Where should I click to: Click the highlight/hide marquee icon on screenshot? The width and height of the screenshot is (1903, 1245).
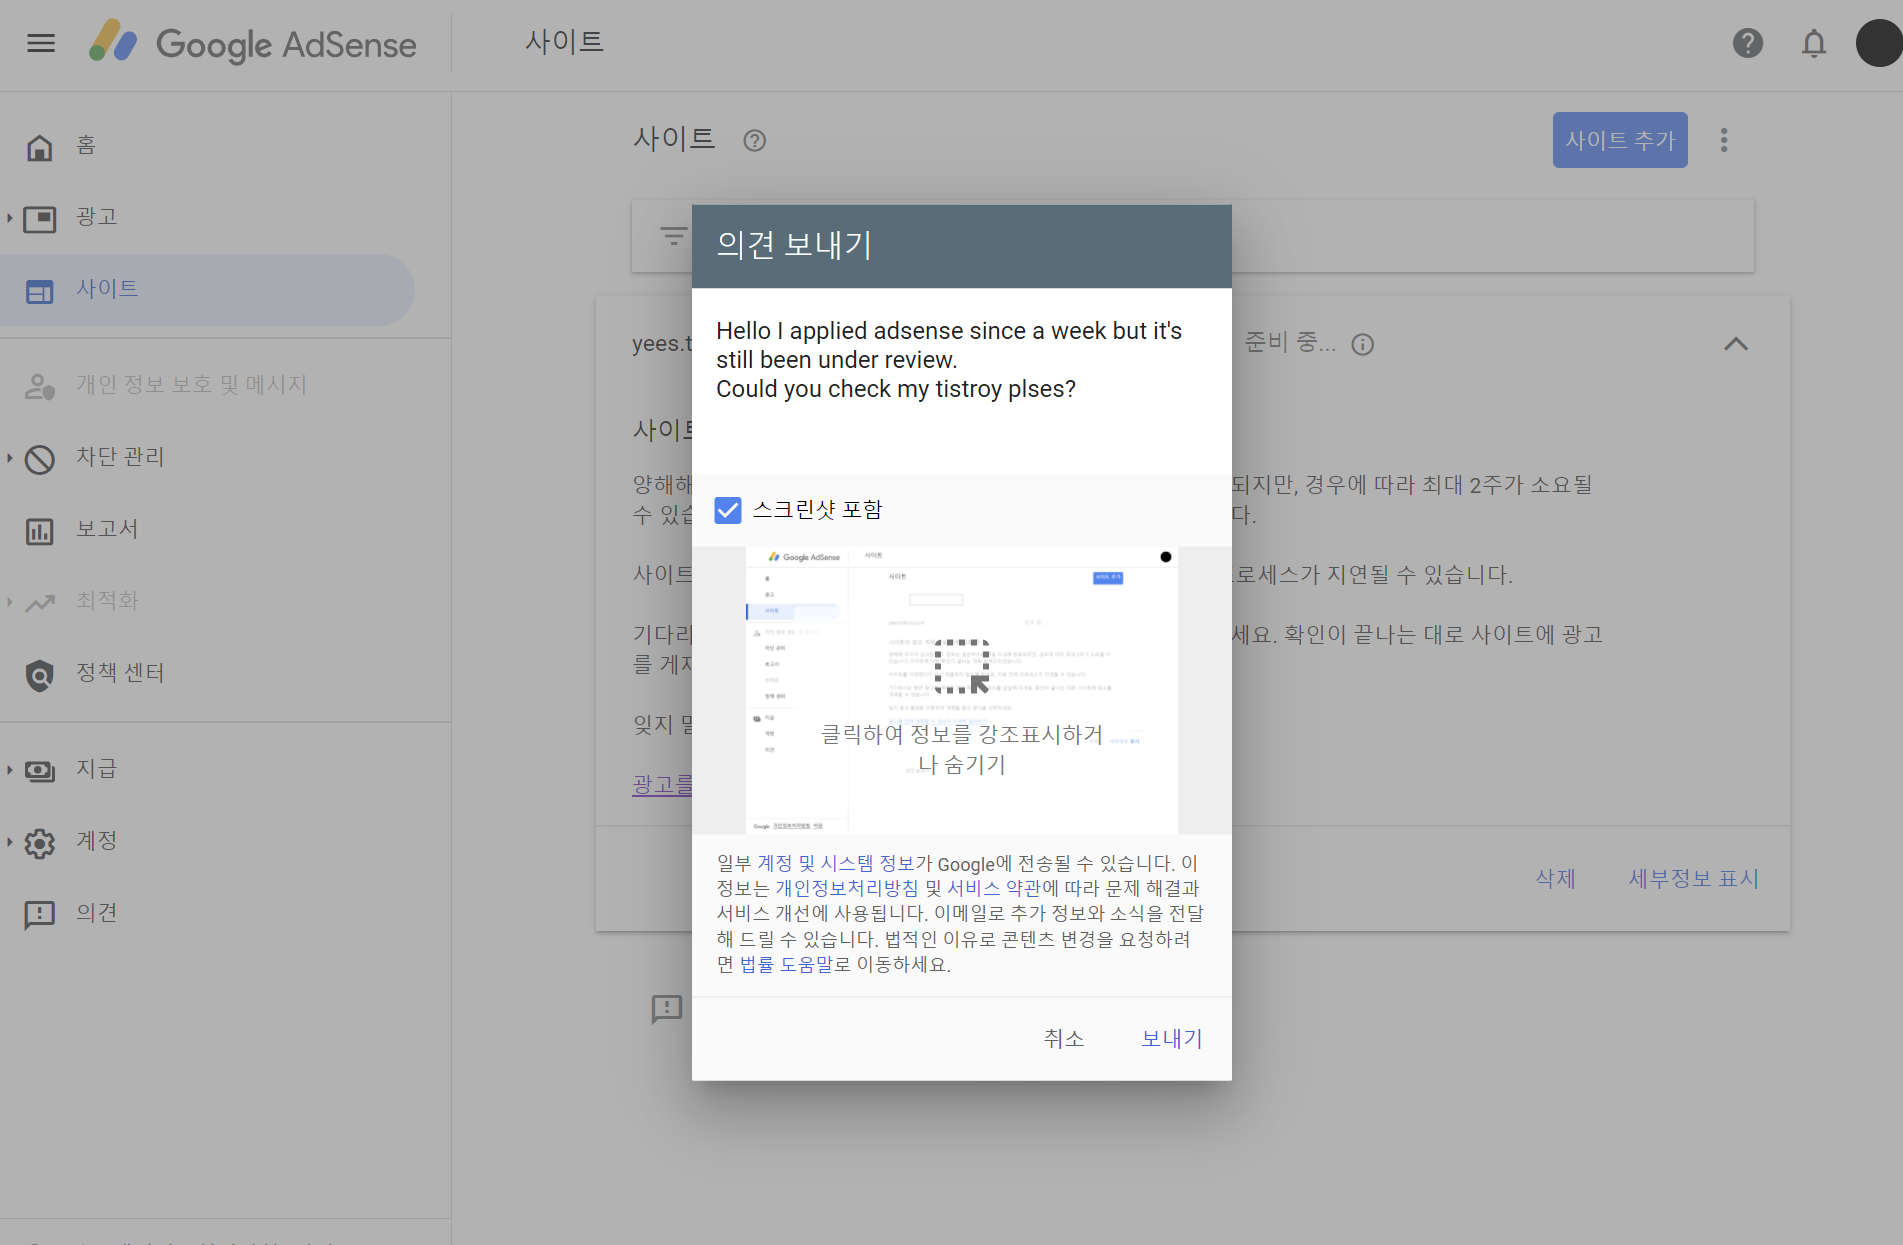click(x=962, y=667)
